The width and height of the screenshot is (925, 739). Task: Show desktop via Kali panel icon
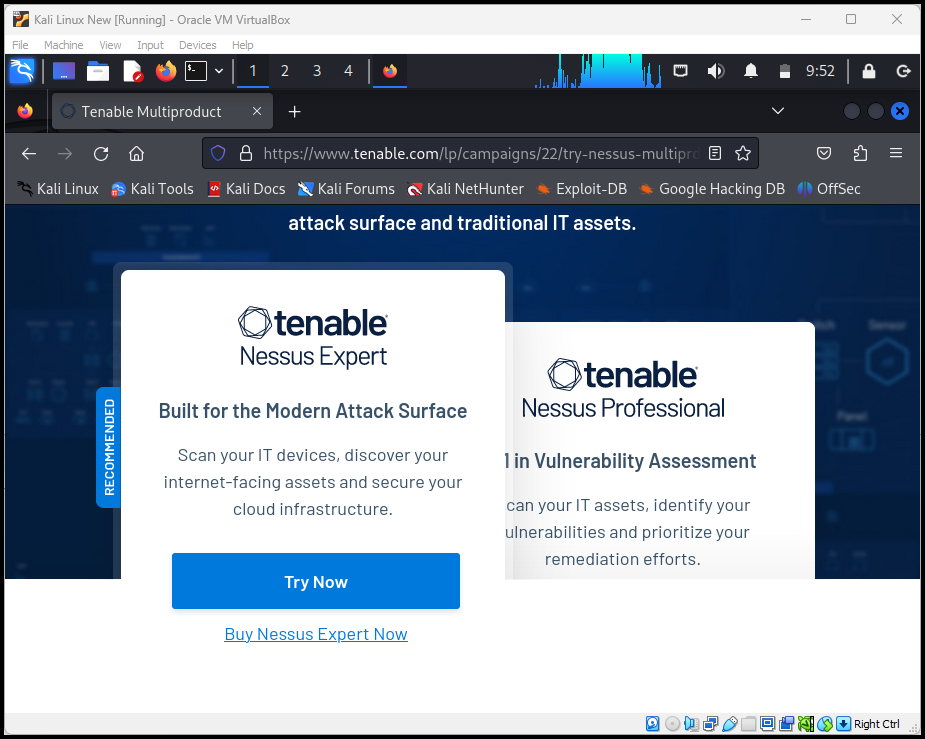point(64,71)
